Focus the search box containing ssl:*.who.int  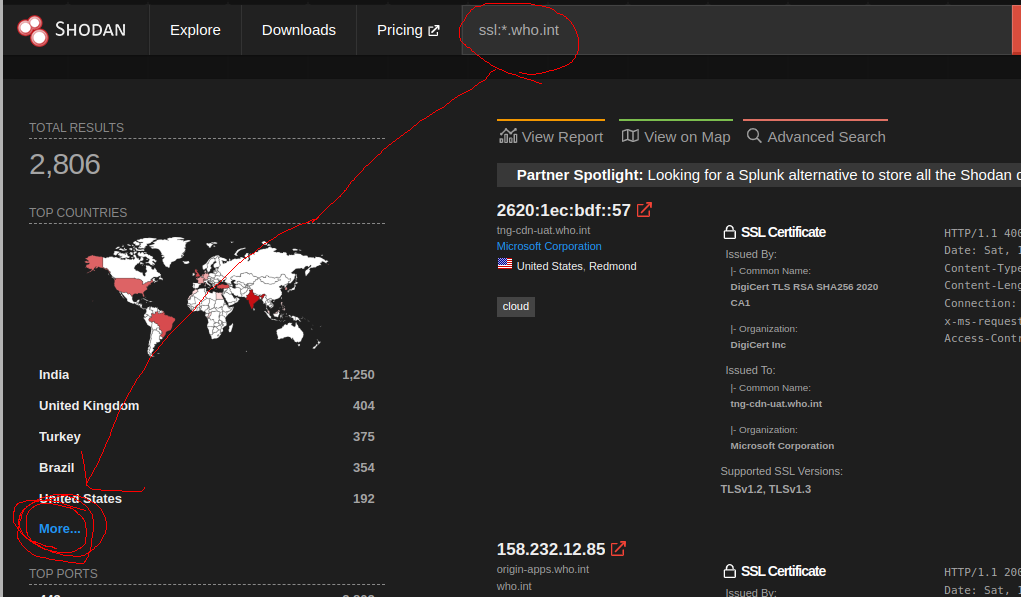pyautogui.click(x=736, y=30)
